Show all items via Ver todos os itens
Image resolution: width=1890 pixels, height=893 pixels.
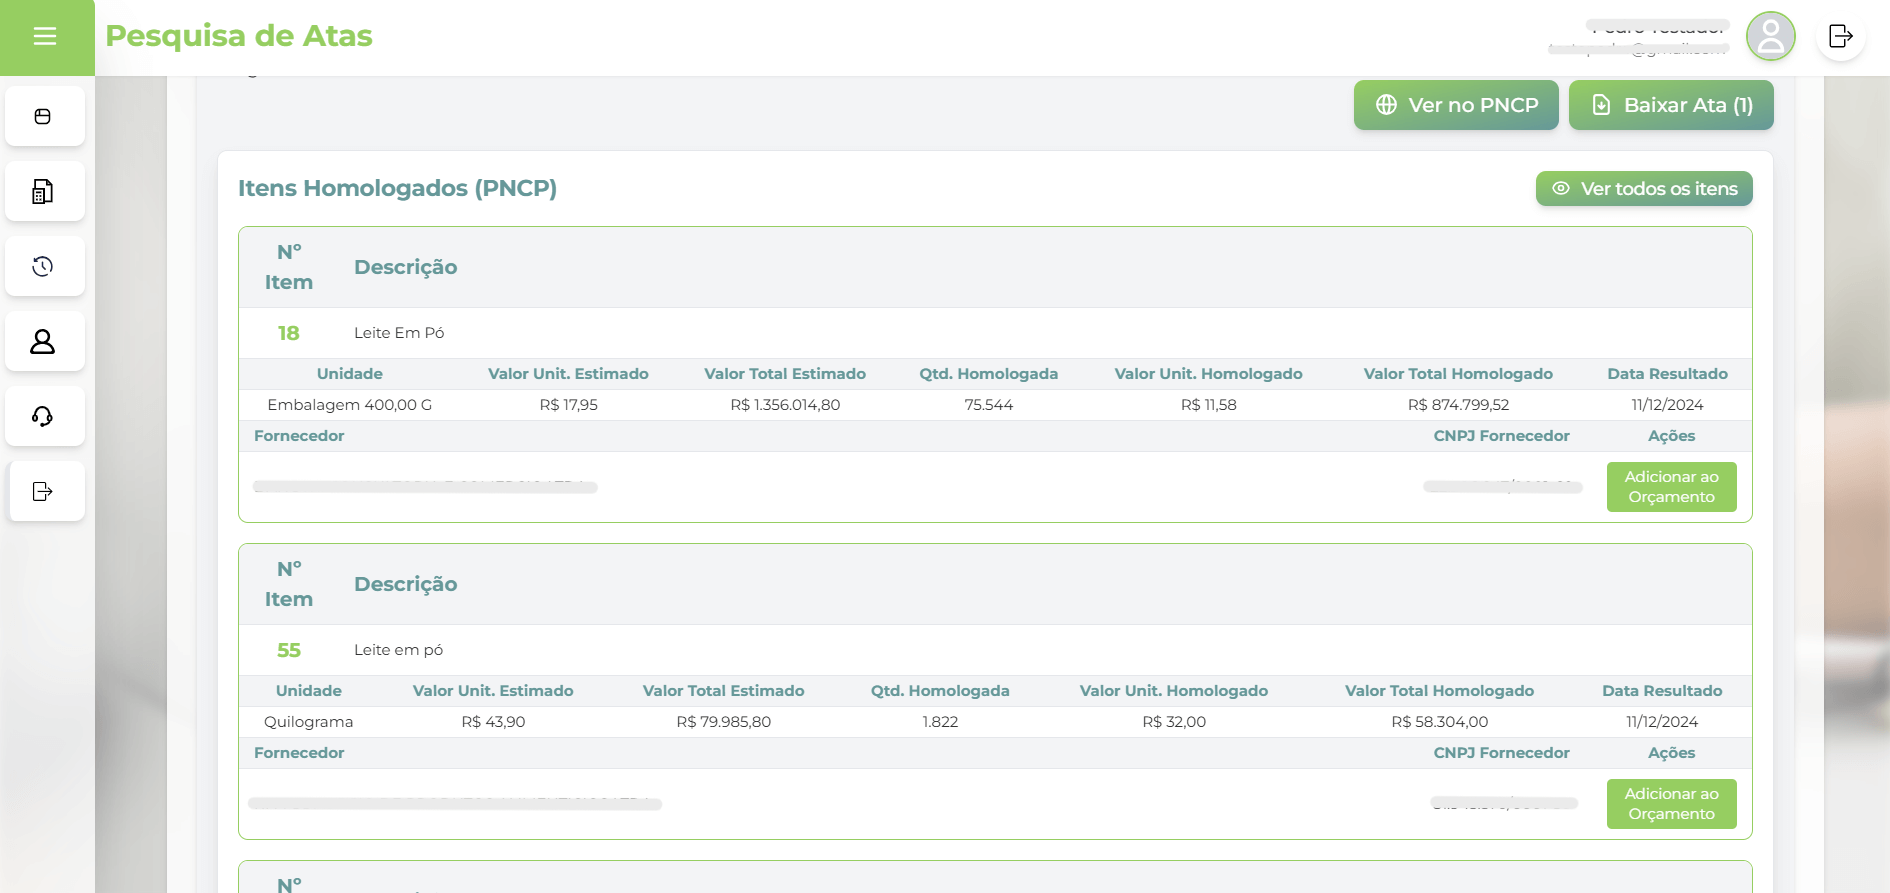(x=1644, y=188)
